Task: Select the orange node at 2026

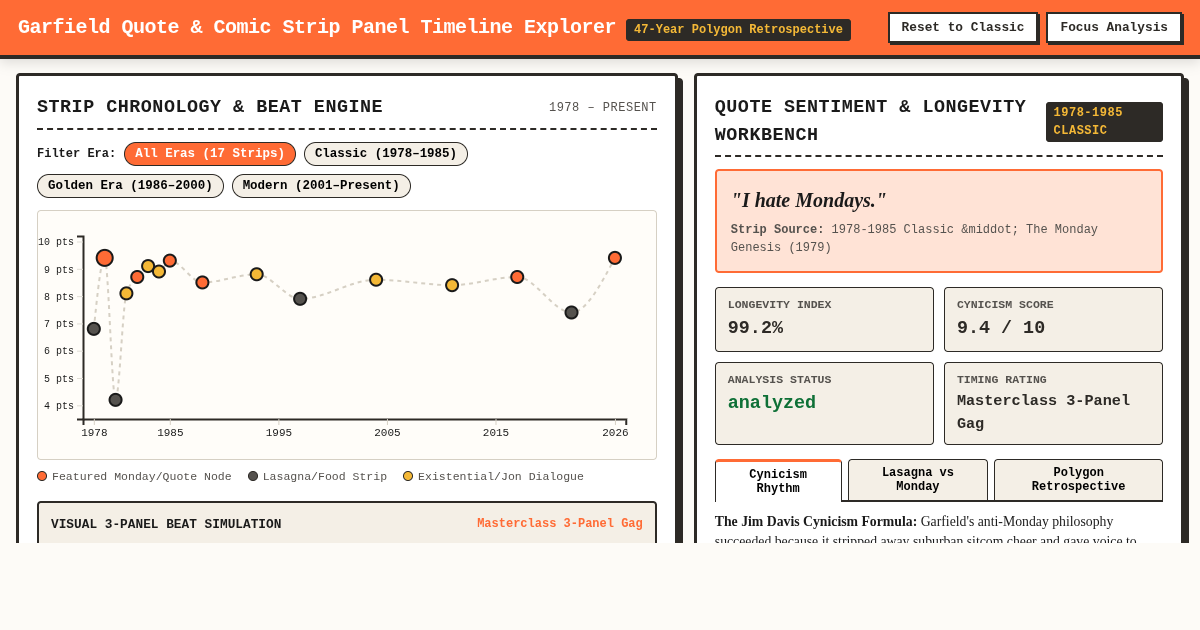Action: tap(615, 258)
